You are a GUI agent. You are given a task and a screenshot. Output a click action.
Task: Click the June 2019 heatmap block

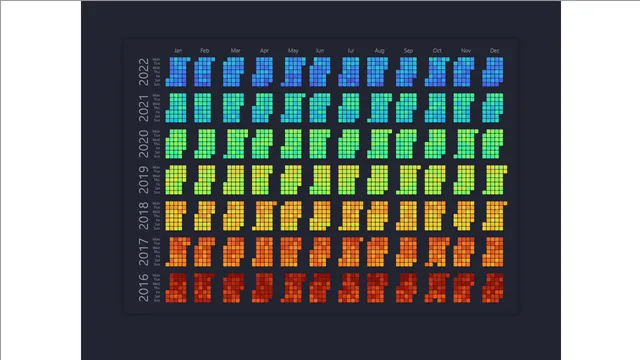click(320, 180)
